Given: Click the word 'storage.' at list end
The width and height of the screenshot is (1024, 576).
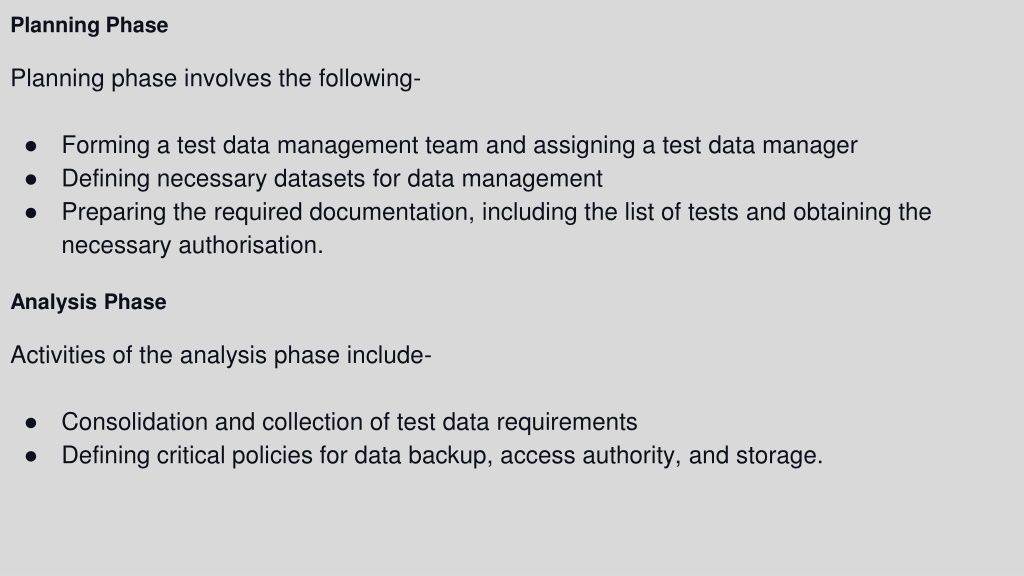Looking at the screenshot, I should (x=779, y=455).
